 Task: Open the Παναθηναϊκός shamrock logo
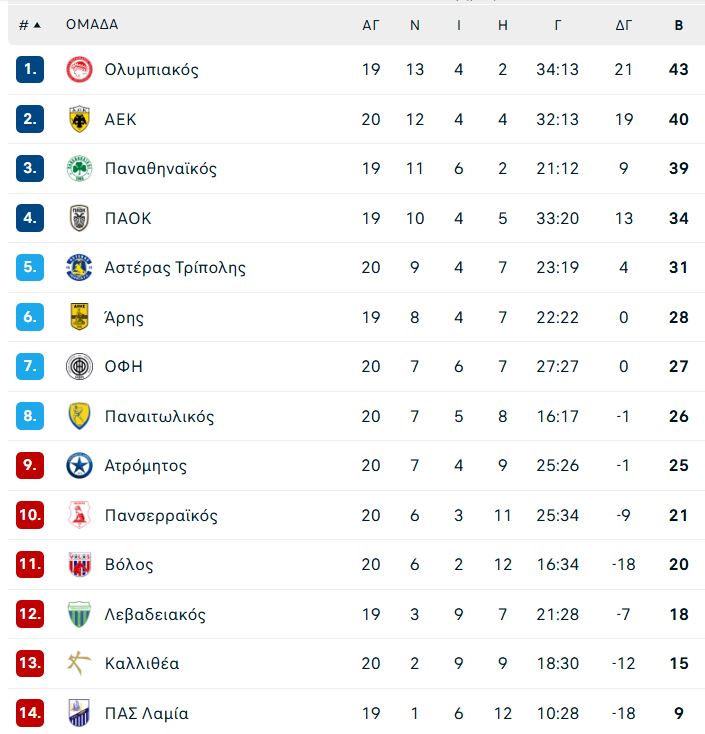(x=79, y=169)
